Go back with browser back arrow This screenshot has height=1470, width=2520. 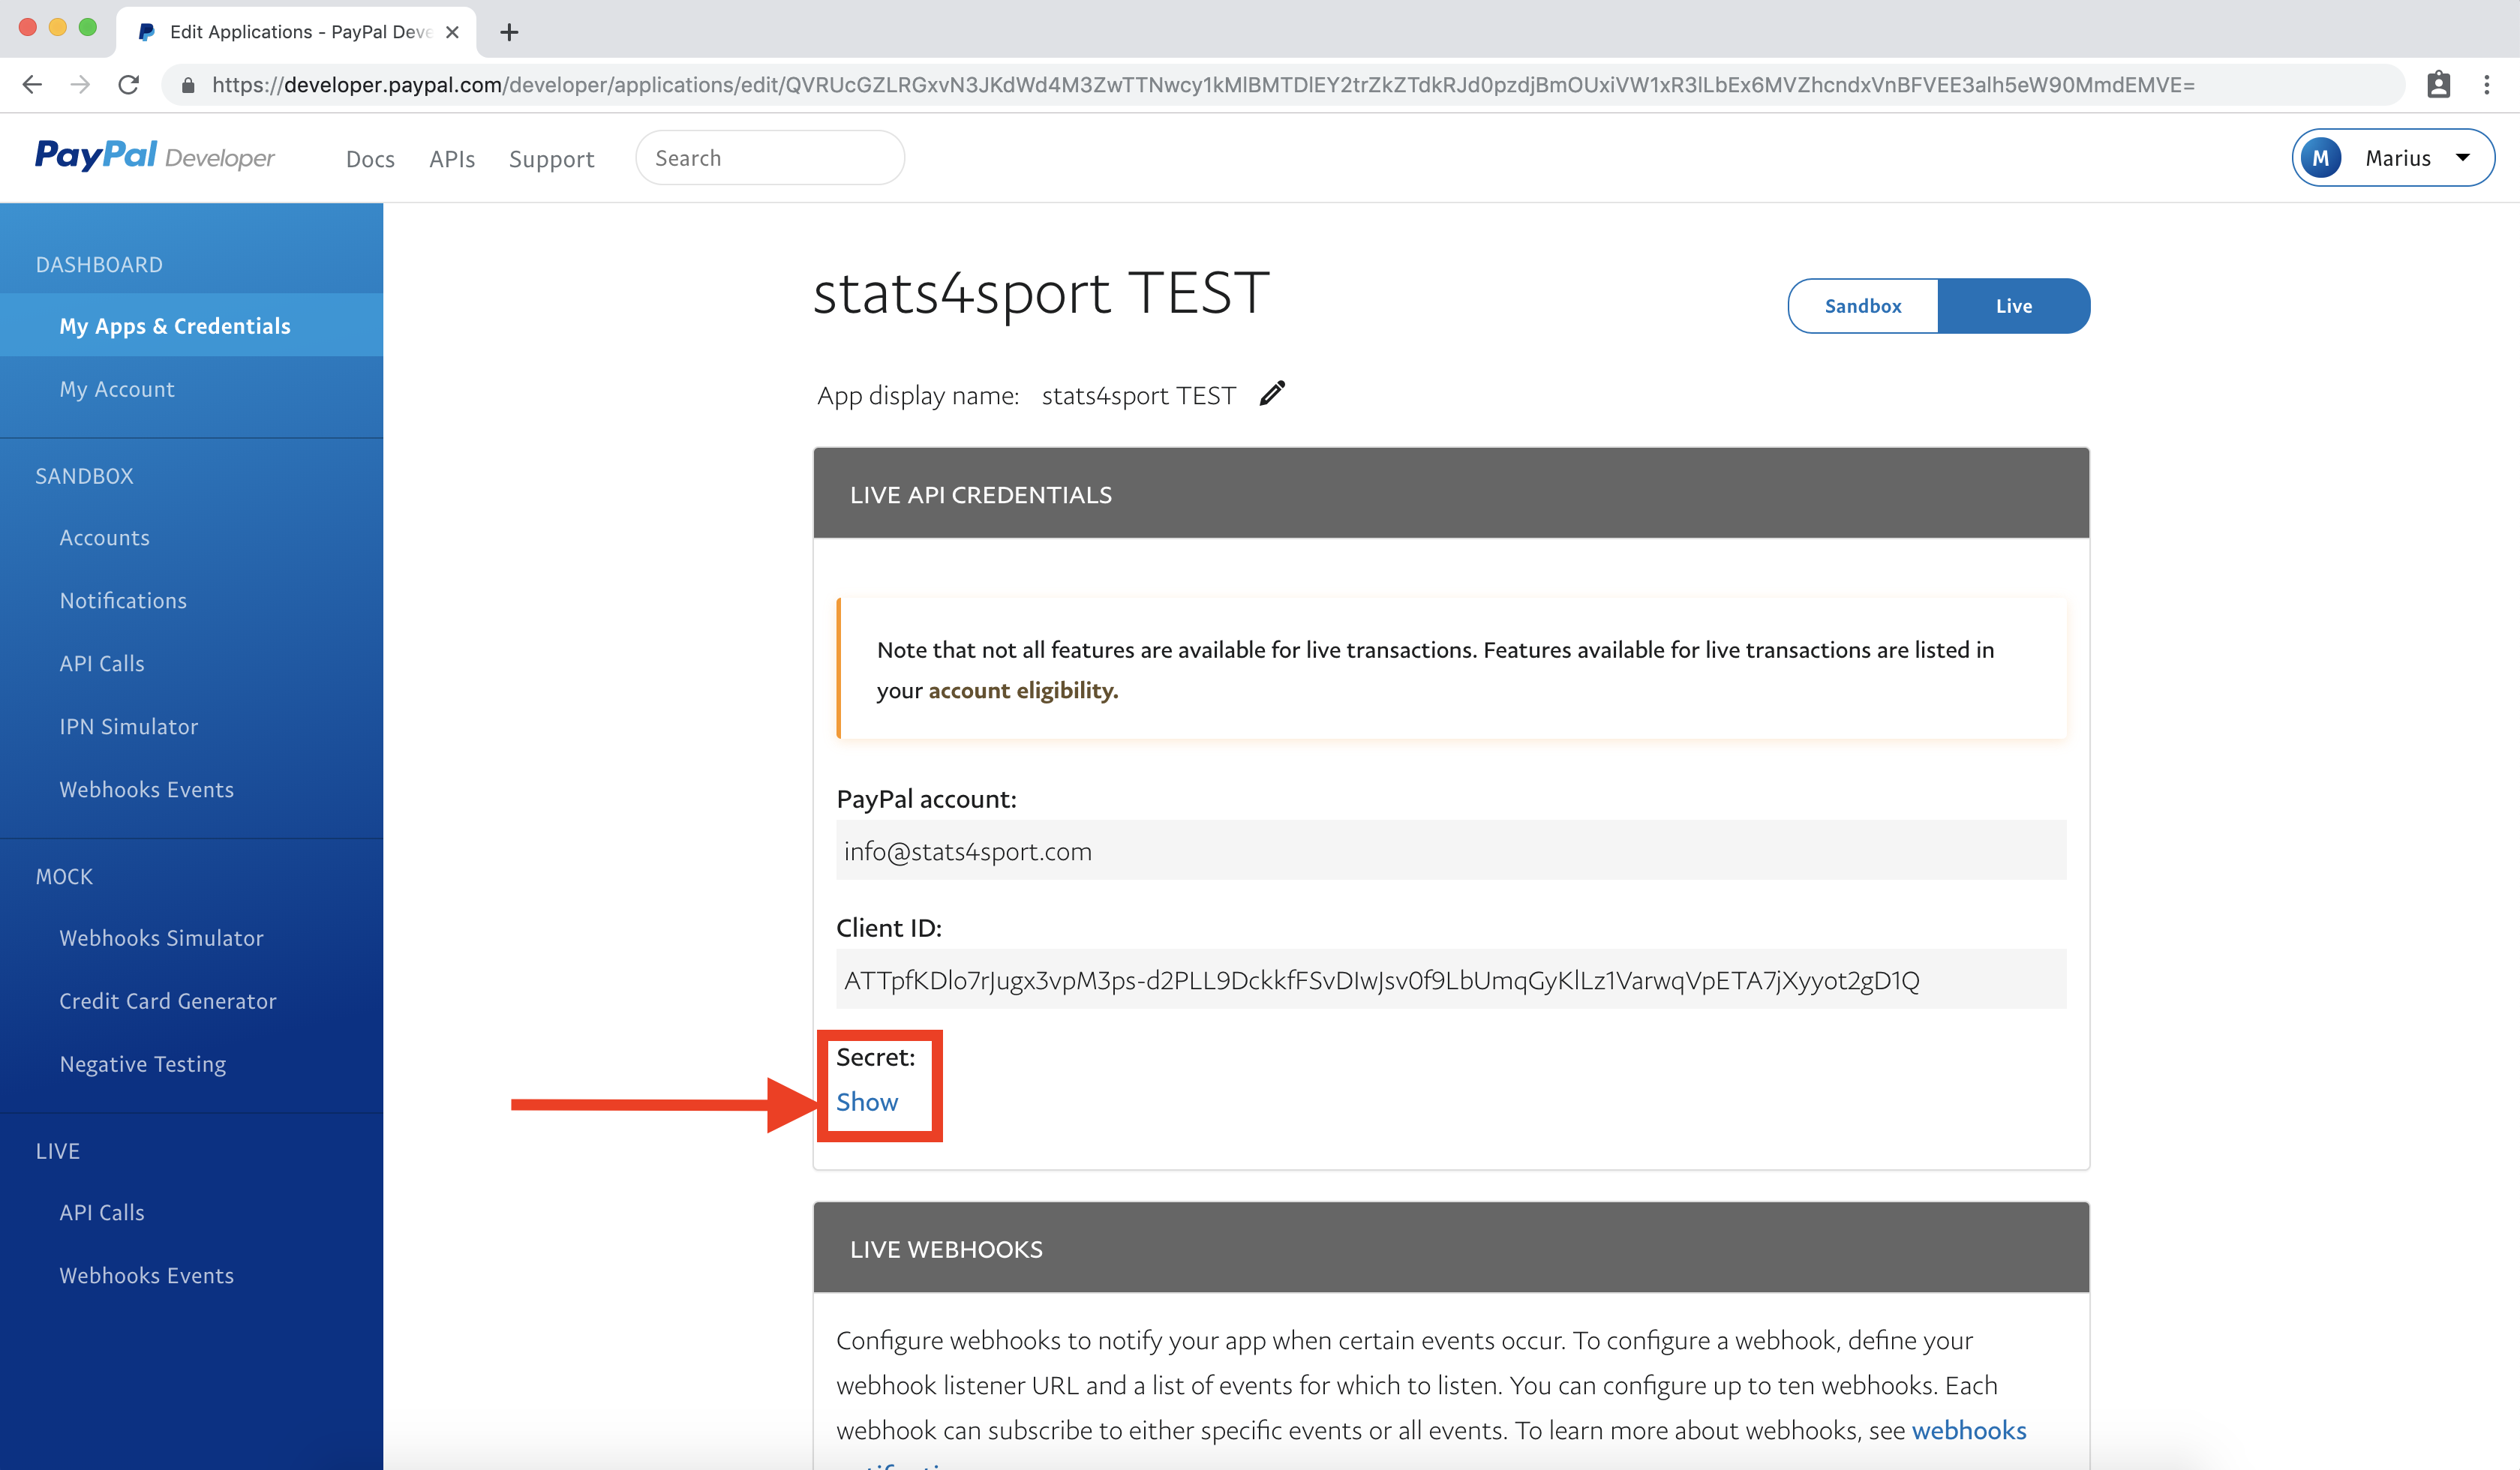pos(32,85)
